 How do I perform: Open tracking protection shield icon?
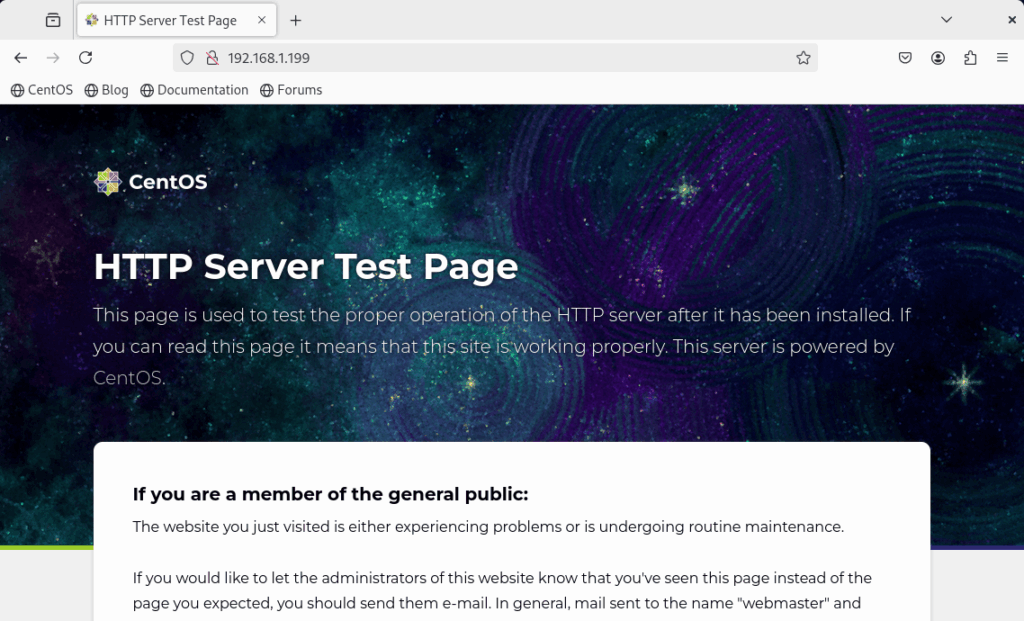pyautogui.click(x=187, y=58)
